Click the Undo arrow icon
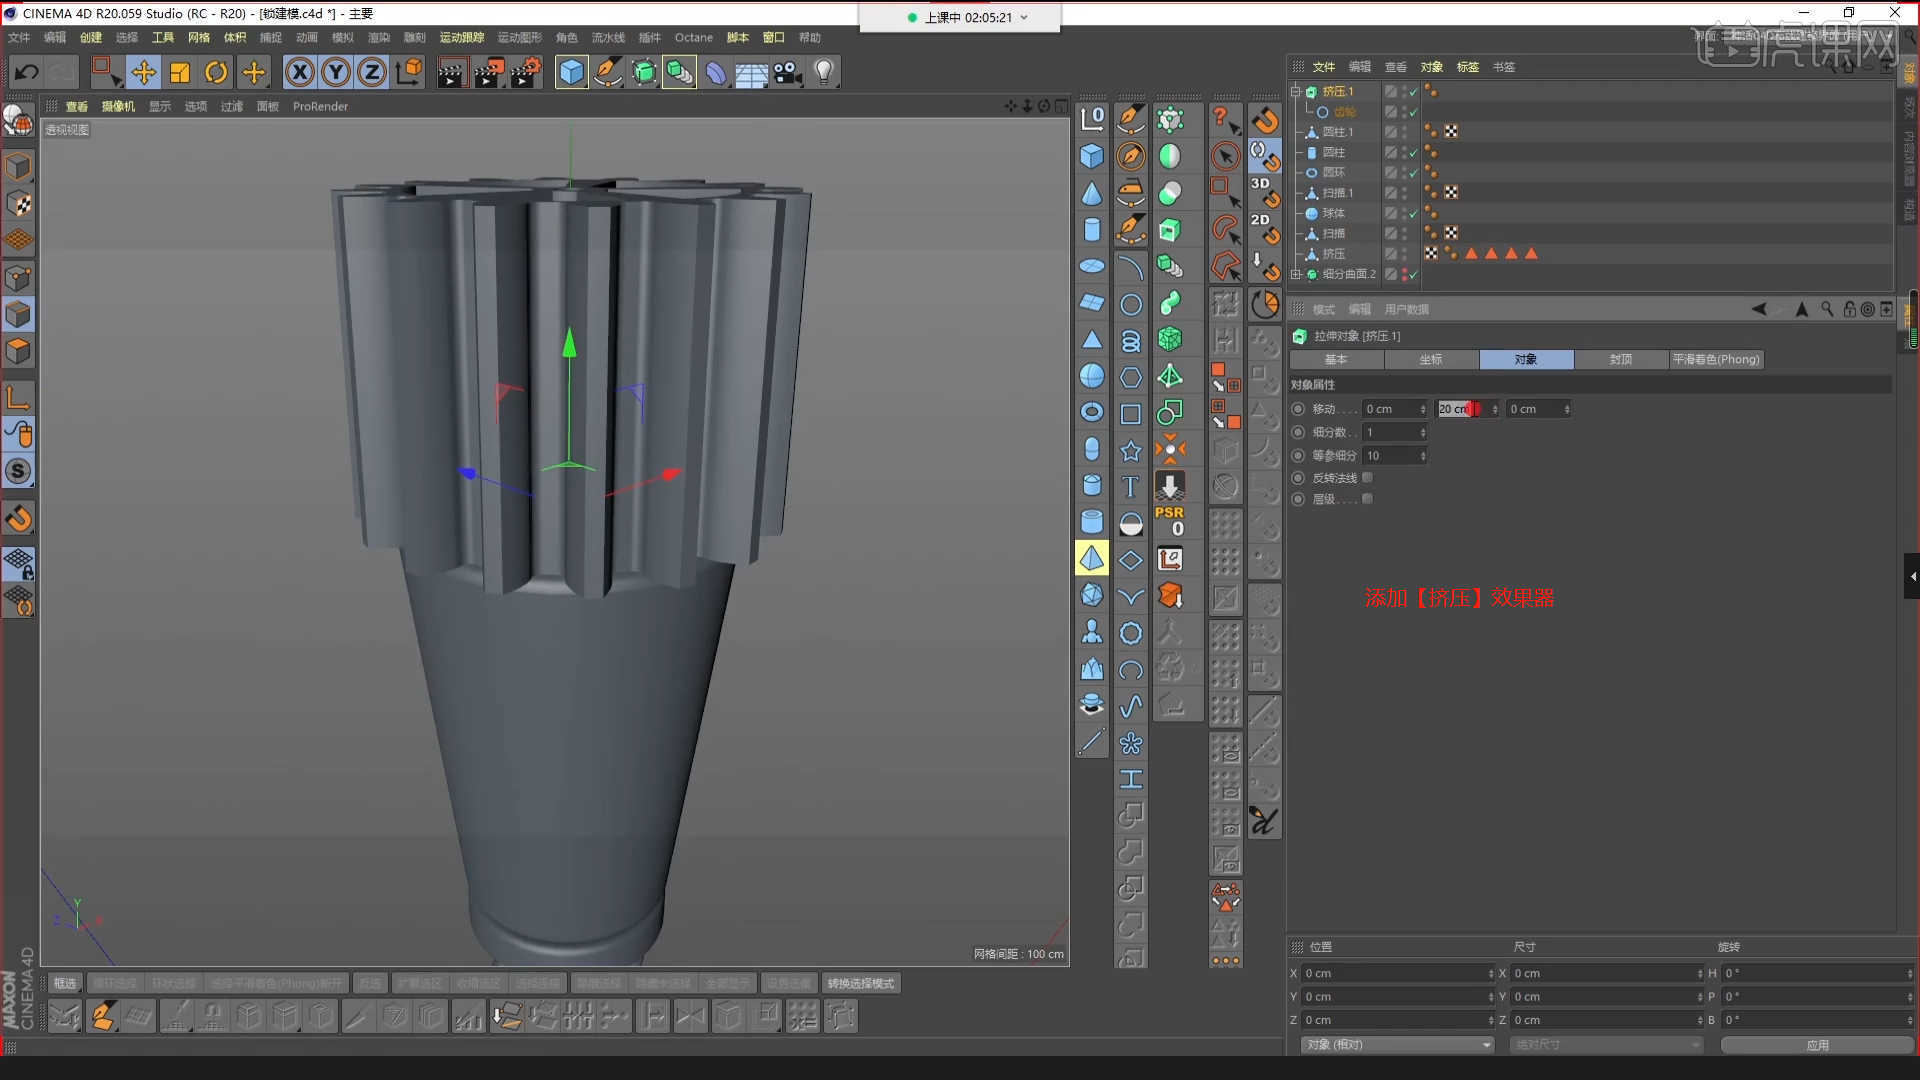The width and height of the screenshot is (1920, 1080). (x=27, y=72)
